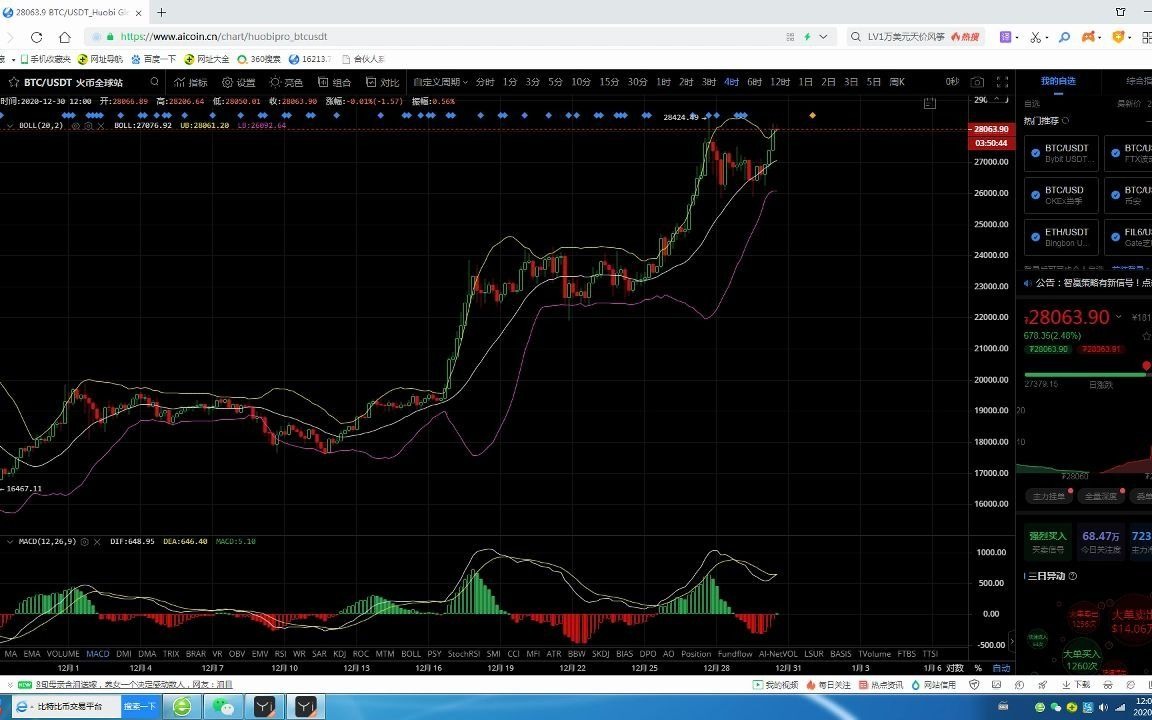Open the 全量深度 panel
The image size is (1152, 720).
(1101, 496)
